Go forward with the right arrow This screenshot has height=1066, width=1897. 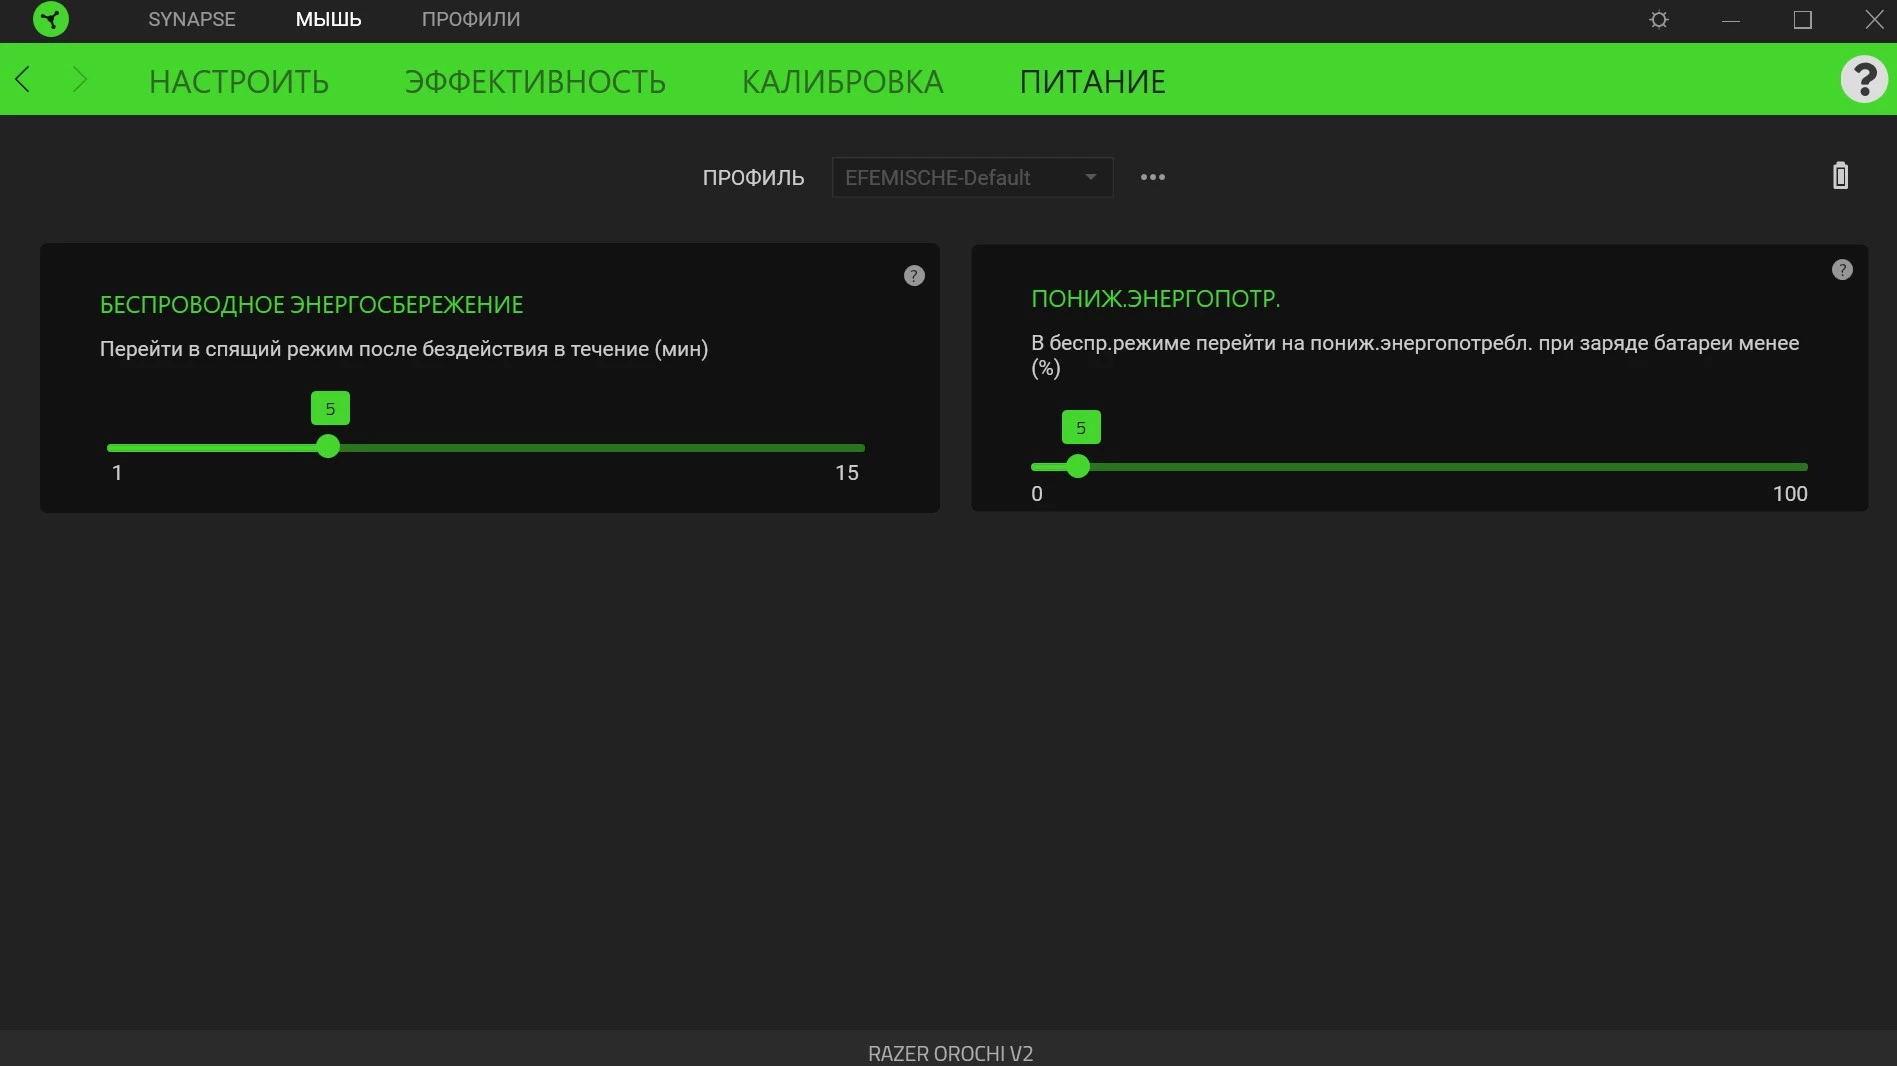tap(80, 79)
